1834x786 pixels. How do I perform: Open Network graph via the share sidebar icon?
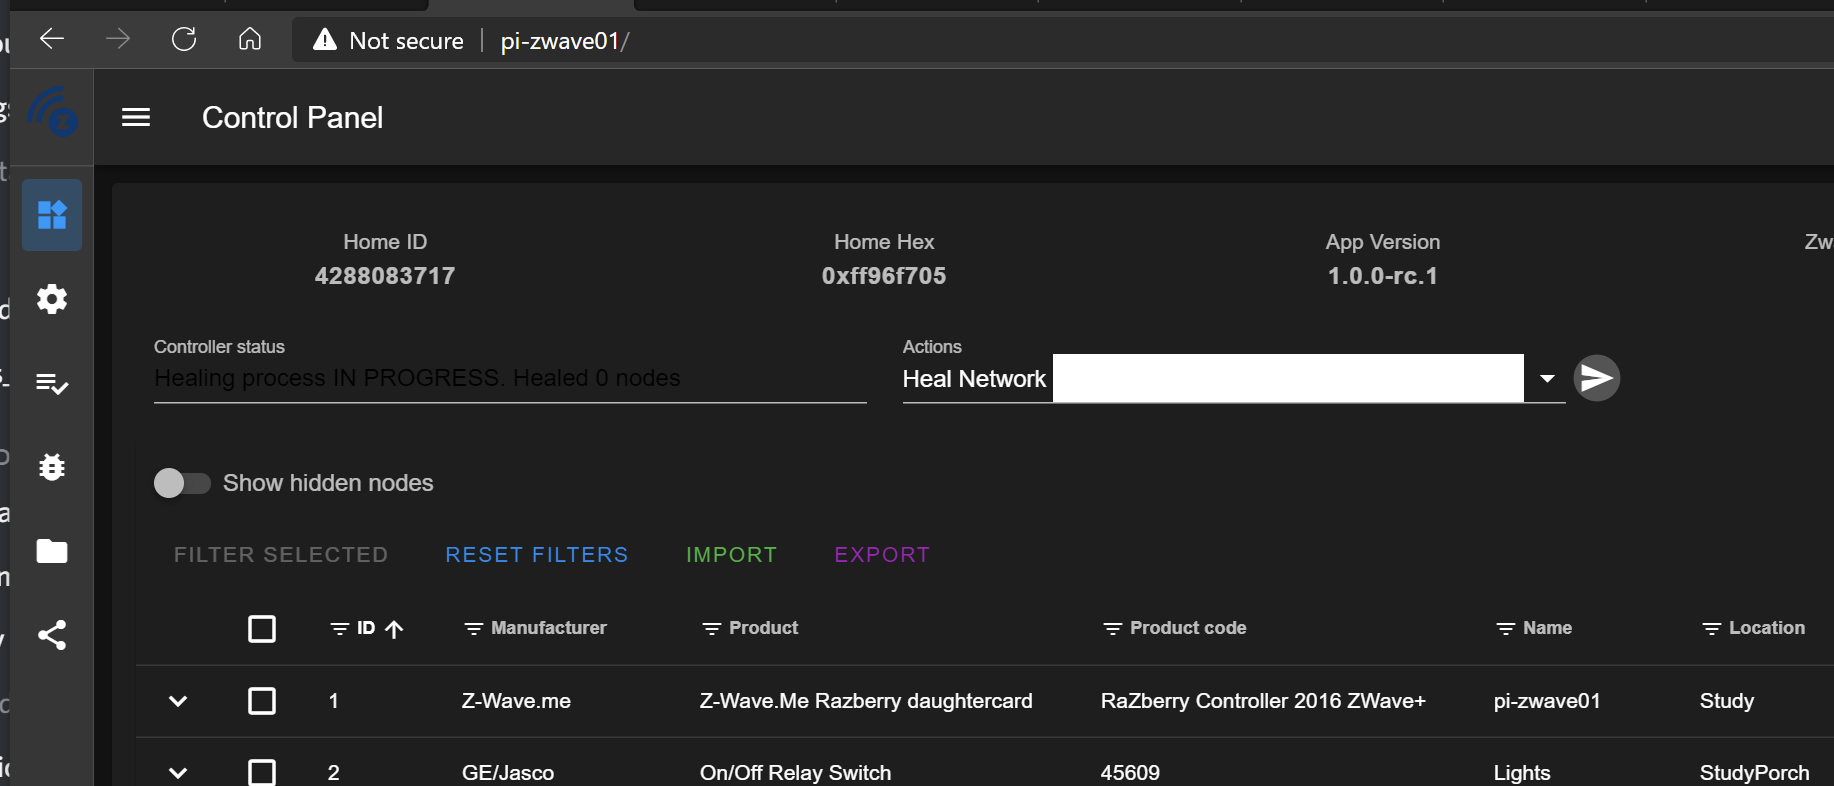coord(52,635)
